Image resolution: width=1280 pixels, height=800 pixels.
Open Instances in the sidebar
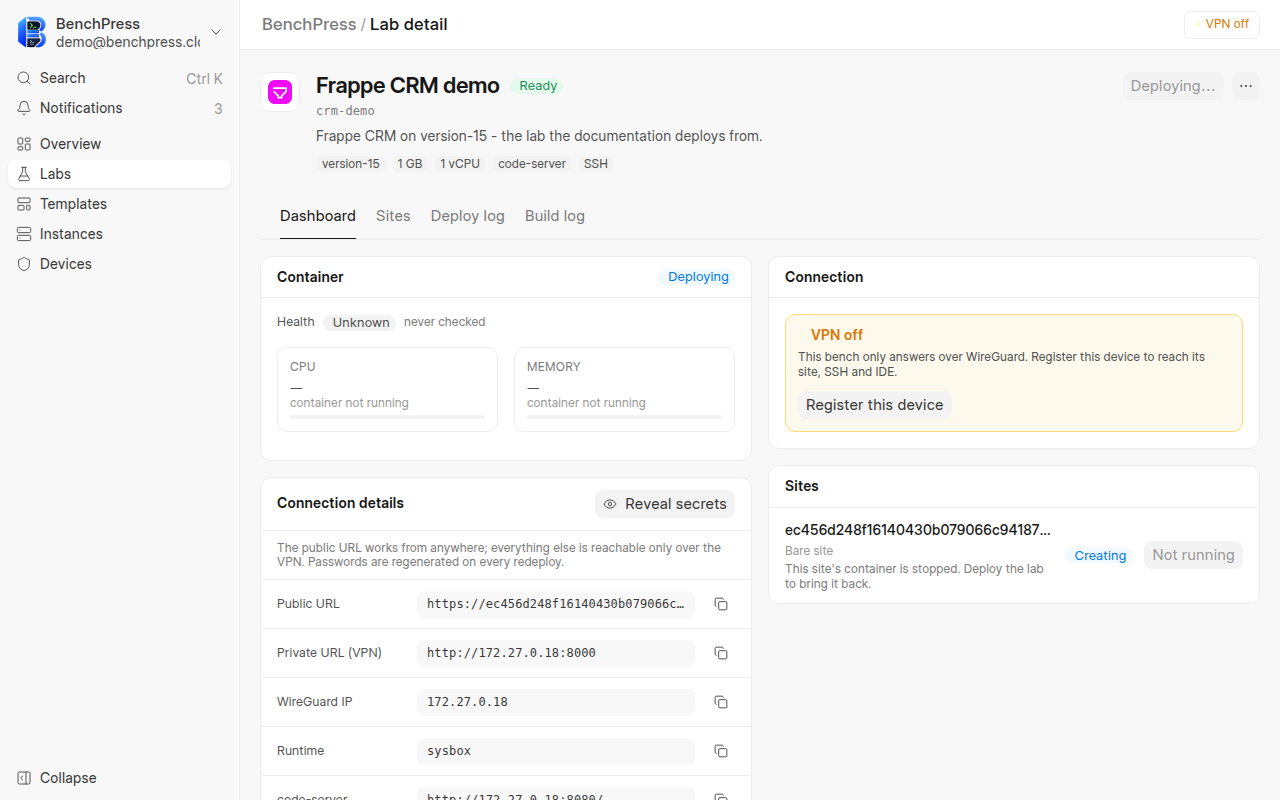pos(119,234)
